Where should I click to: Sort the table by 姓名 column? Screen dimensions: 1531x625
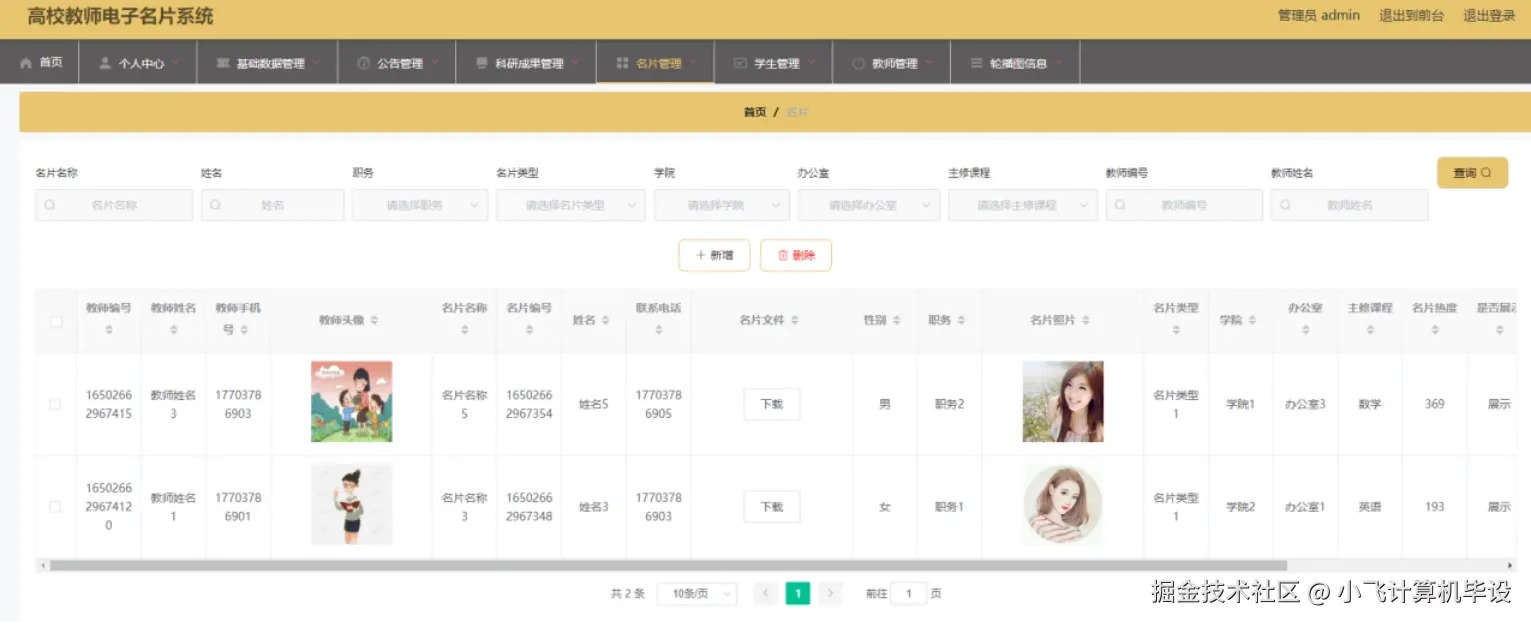[605, 320]
